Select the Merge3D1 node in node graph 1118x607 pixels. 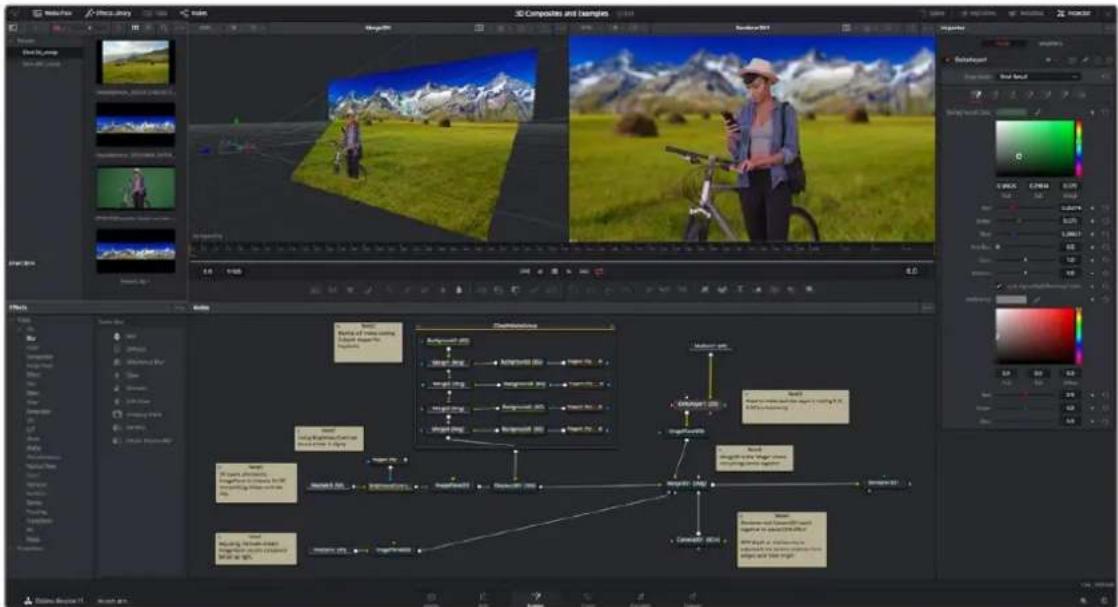coord(687,484)
